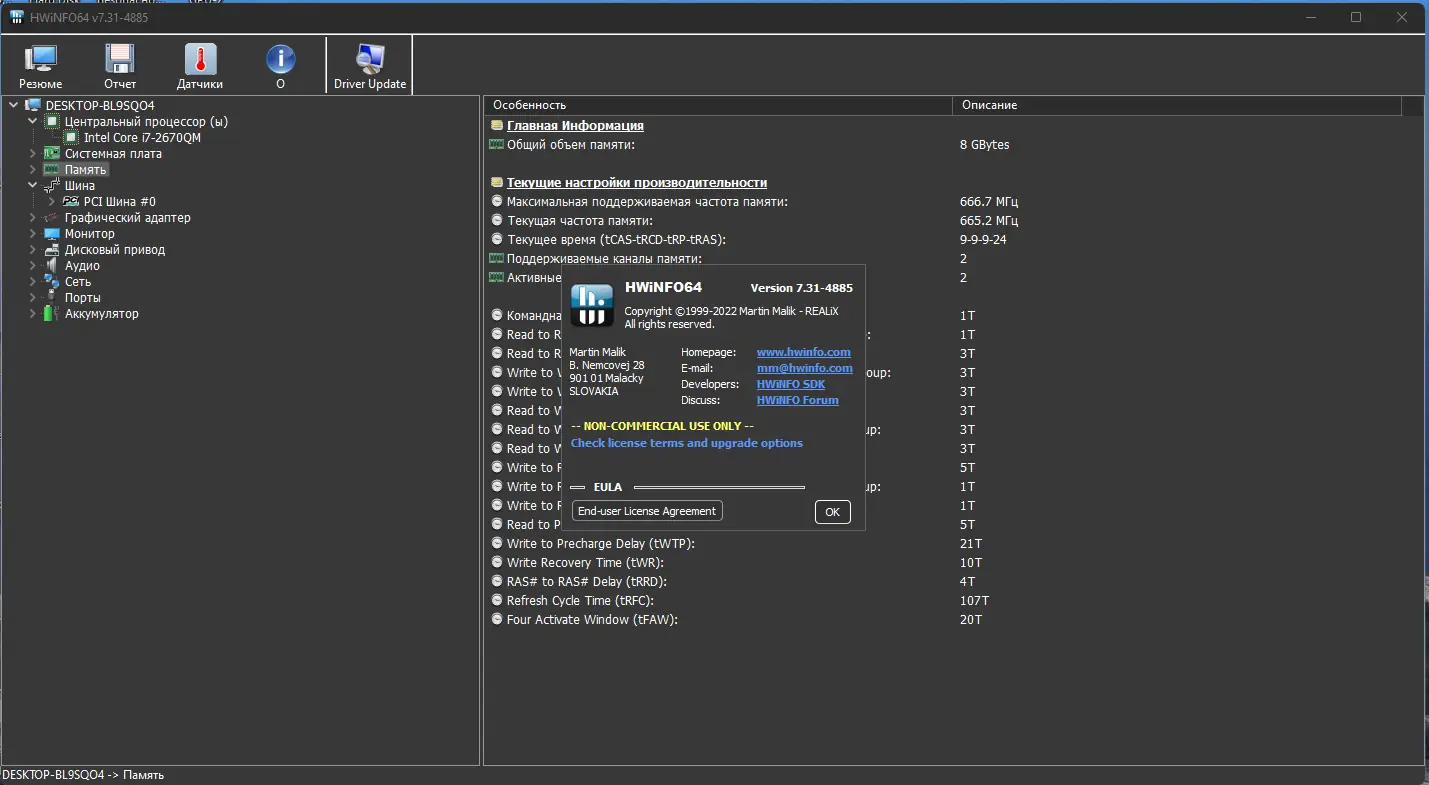Expand the Дисковый привод node arrow
Screen dimensions: 1429x785
pyautogui.click(x=32, y=249)
